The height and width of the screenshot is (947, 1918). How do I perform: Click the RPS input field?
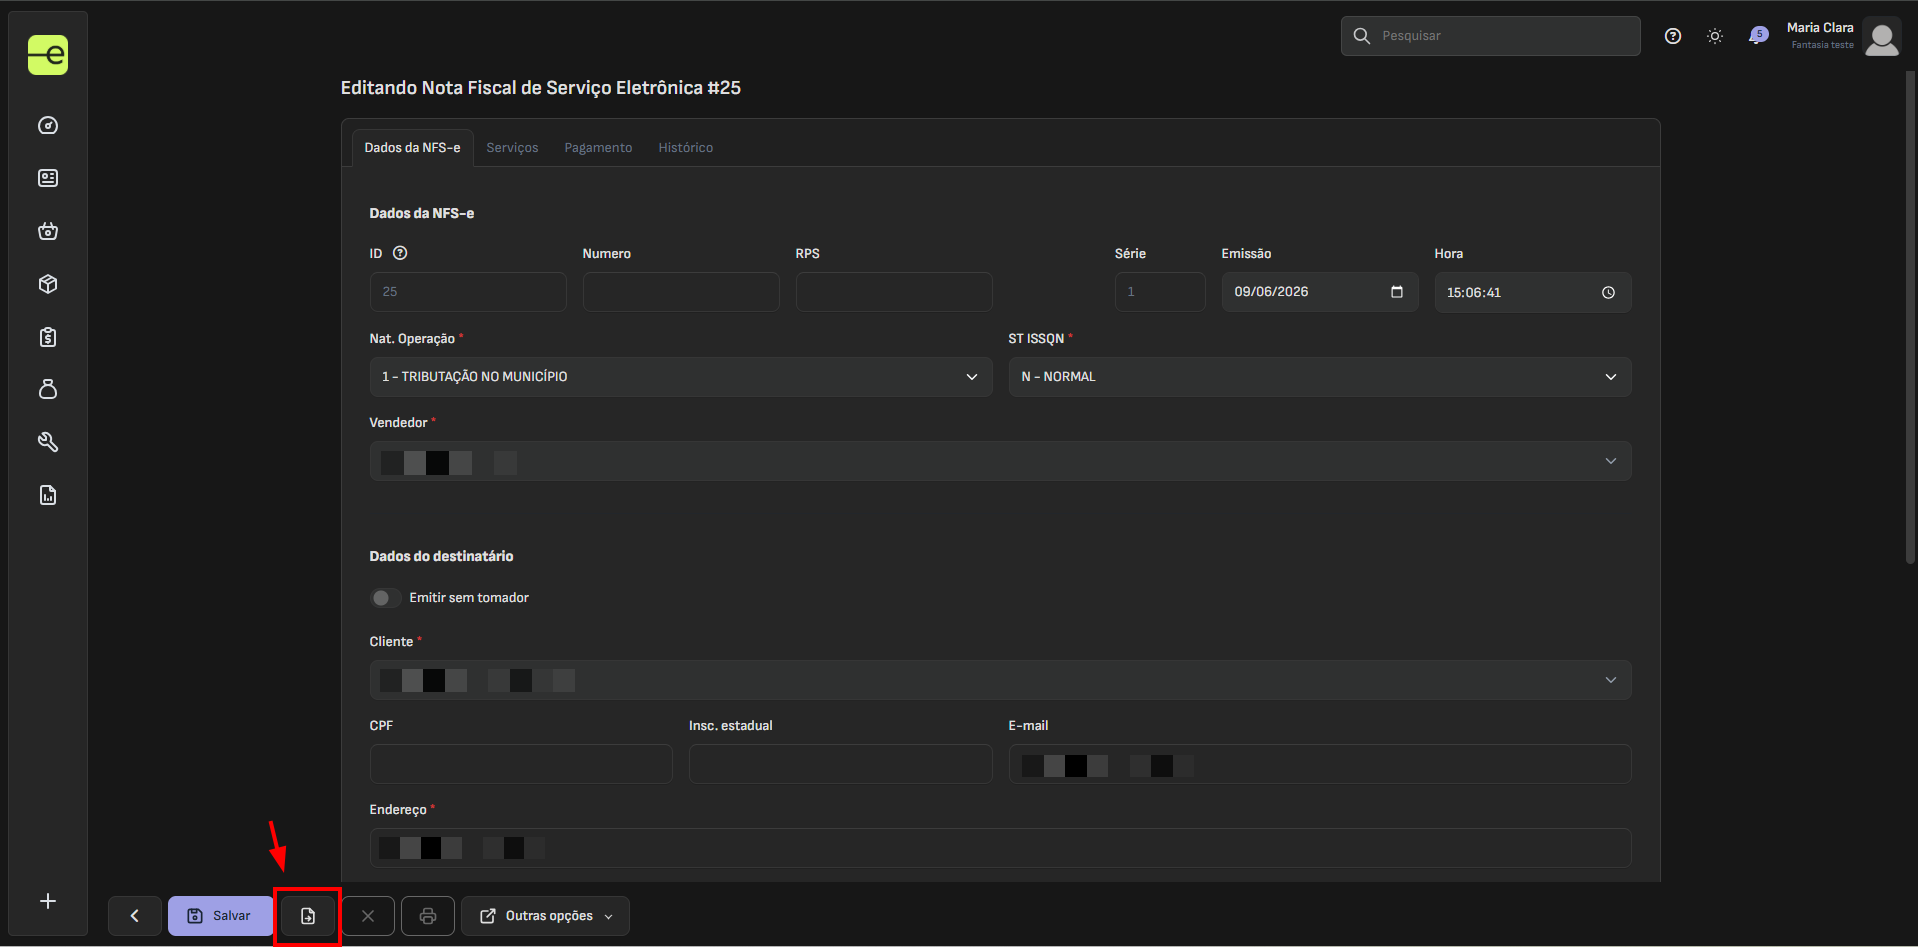pyautogui.click(x=894, y=292)
